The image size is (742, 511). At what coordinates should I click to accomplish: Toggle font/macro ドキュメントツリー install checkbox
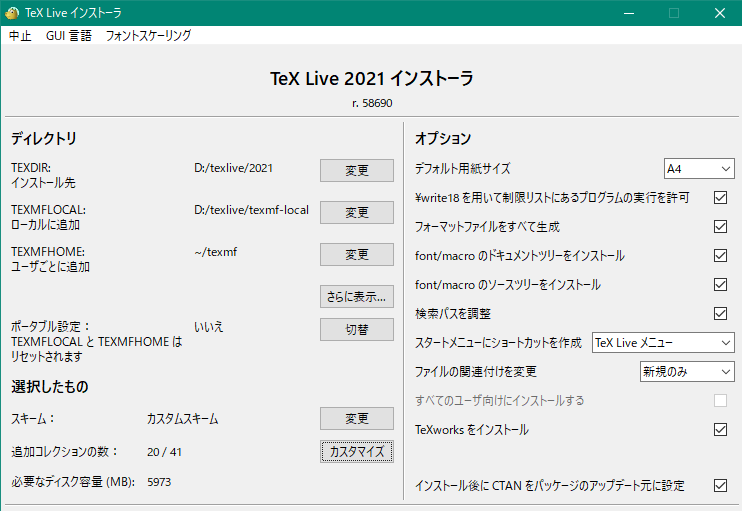click(720, 256)
